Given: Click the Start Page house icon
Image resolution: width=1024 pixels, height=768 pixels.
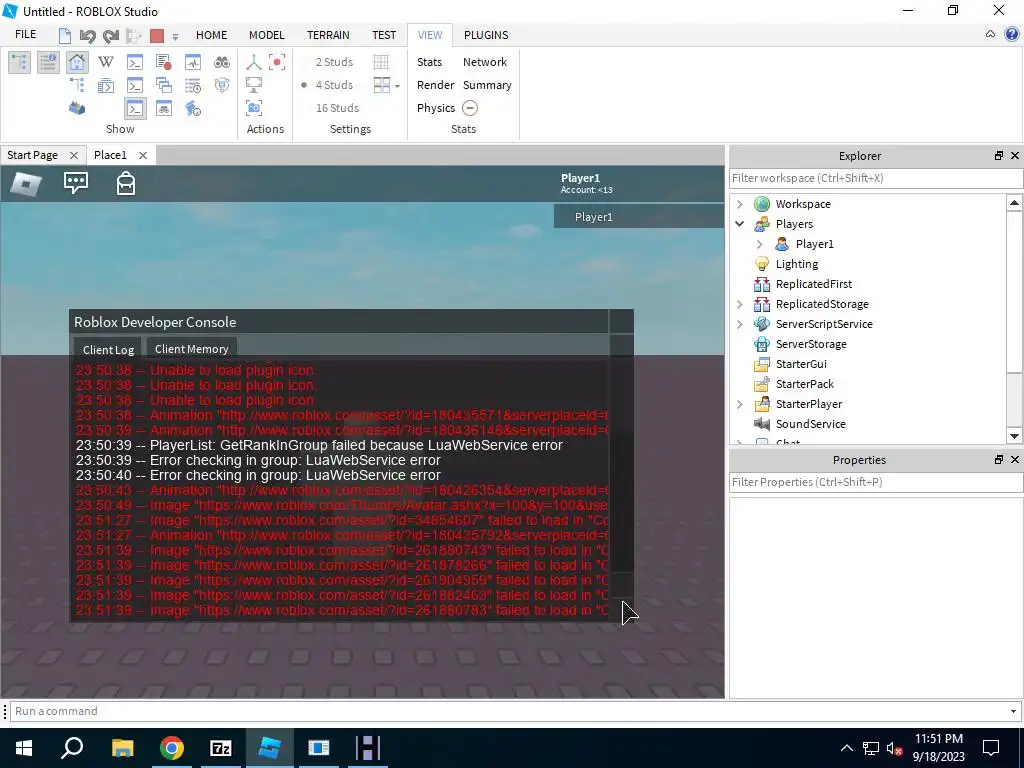Looking at the screenshot, I should [x=77, y=63].
